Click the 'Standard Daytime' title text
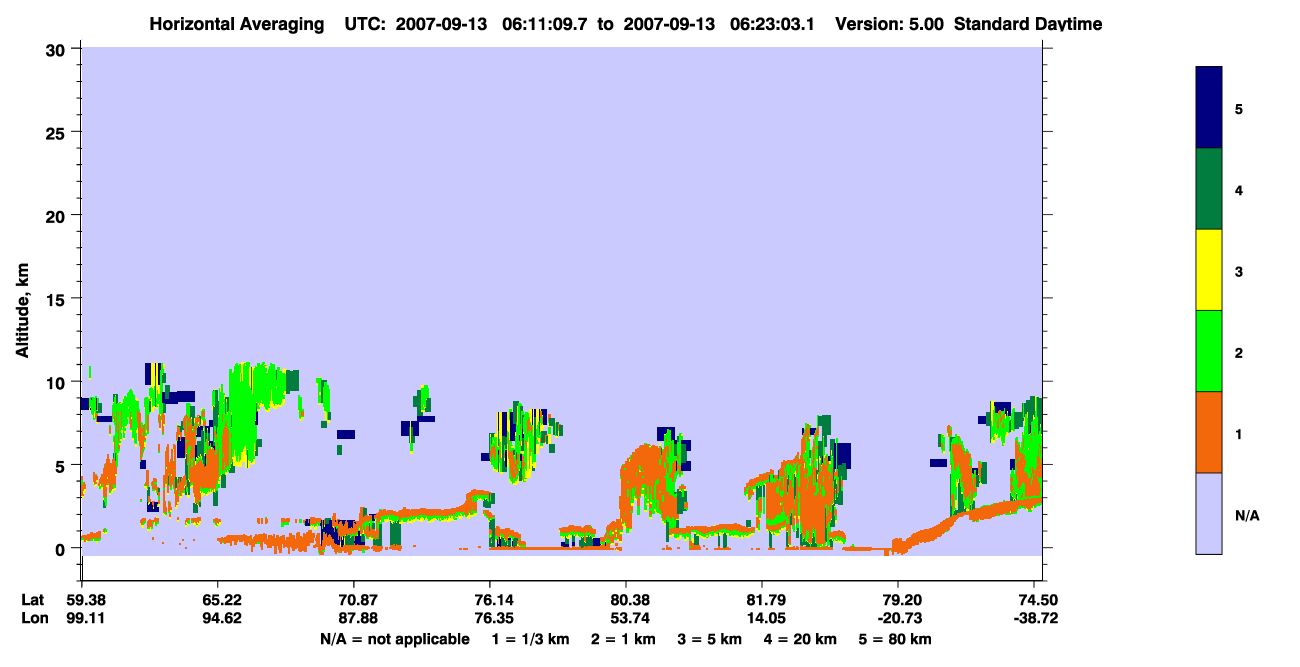 [1028, 24]
